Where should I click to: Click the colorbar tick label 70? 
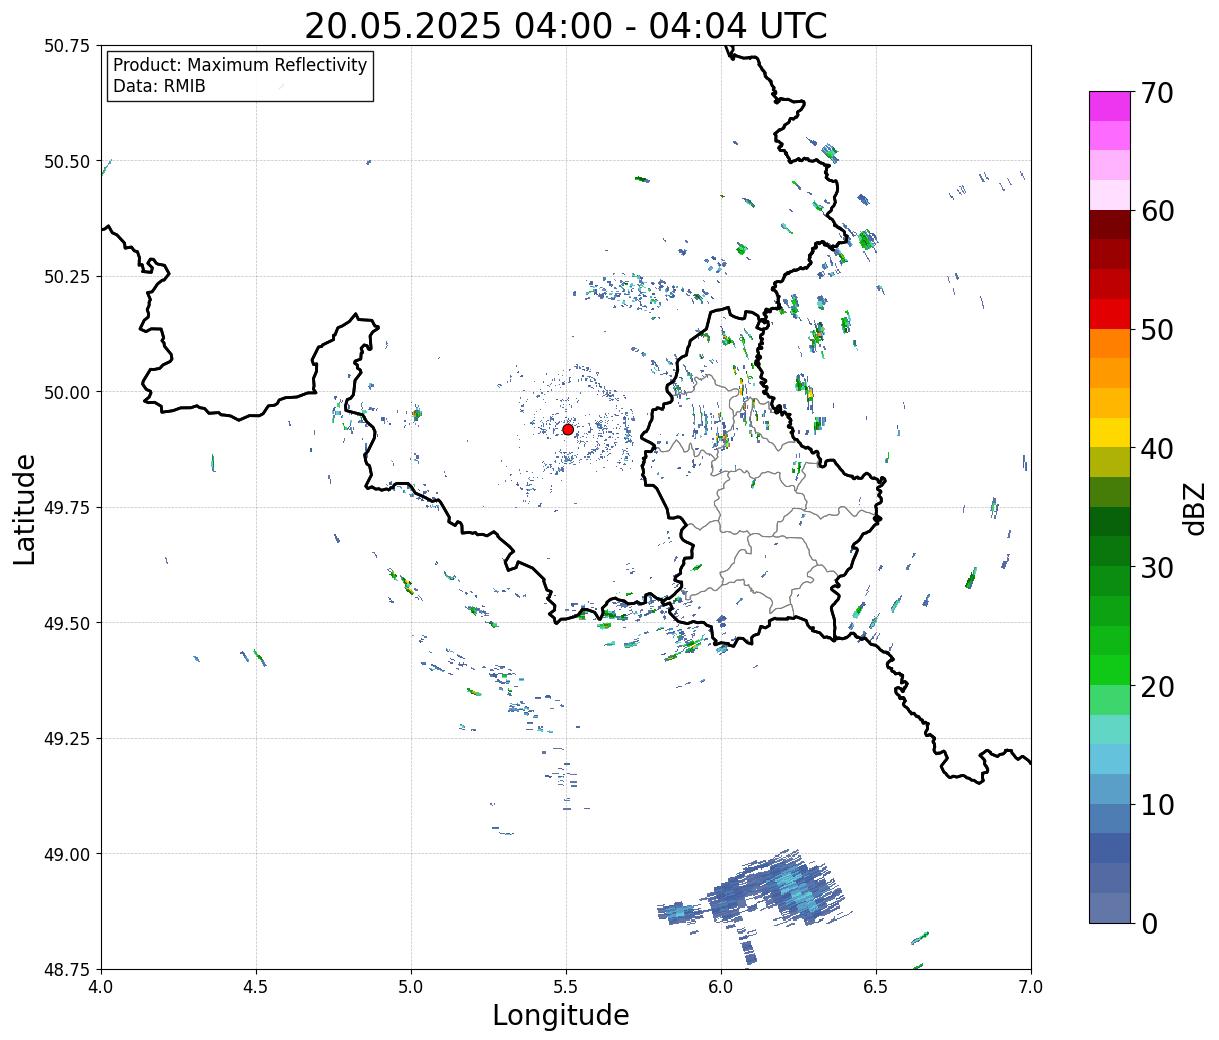(x=1157, y=93)
